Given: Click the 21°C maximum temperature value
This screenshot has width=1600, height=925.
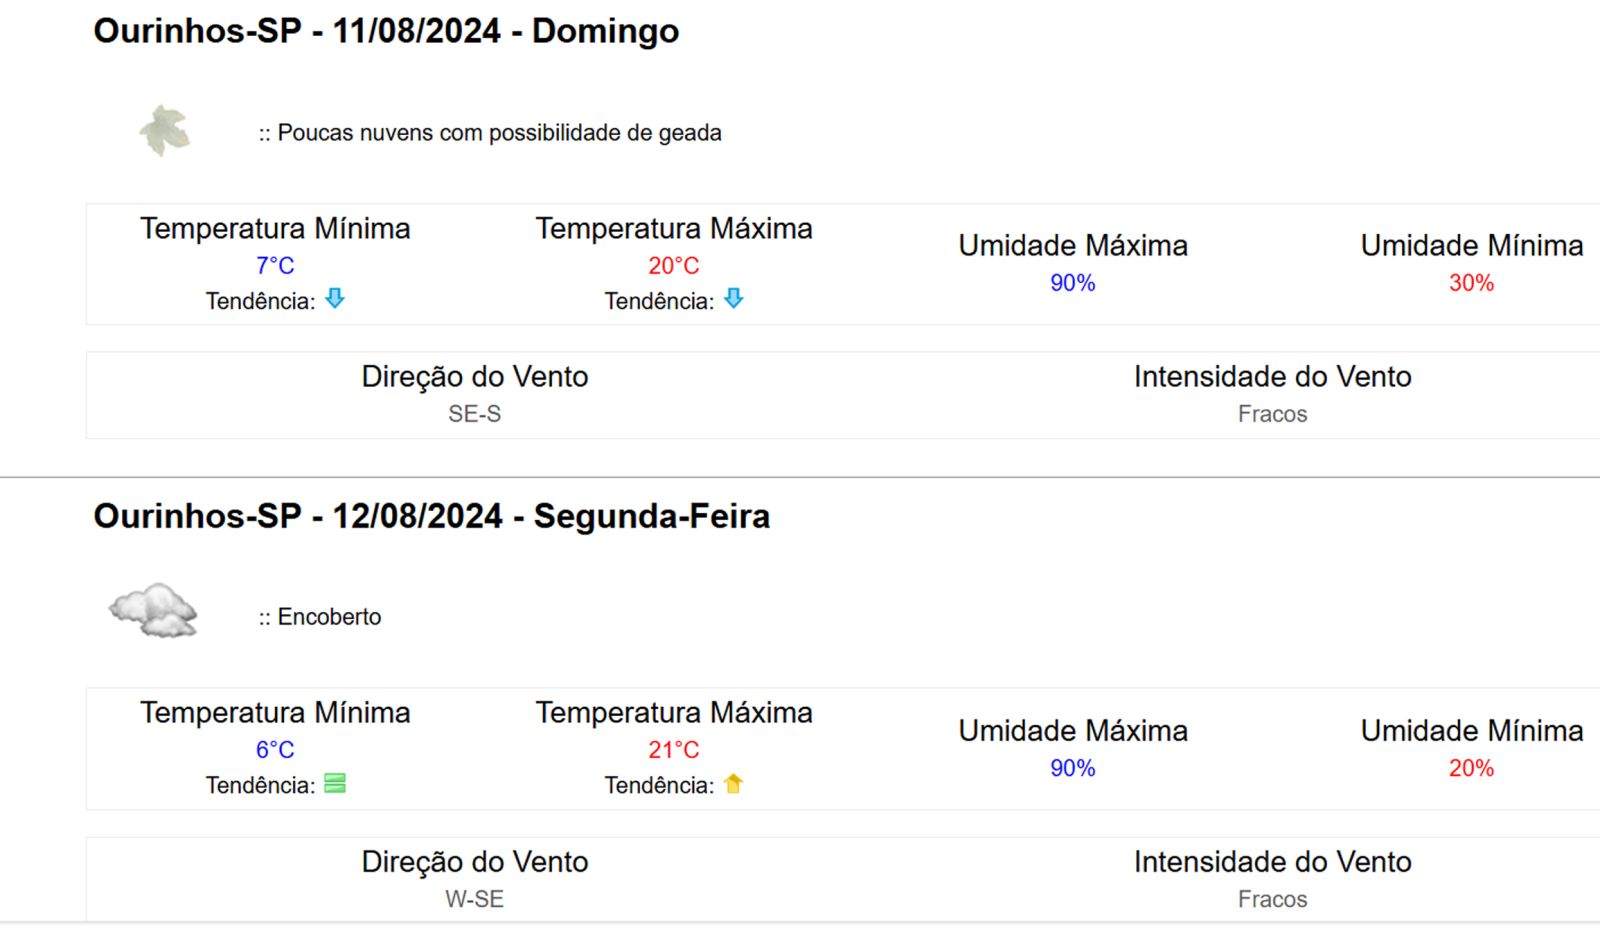Looking at the screenshot, I should [x=673, y=750].
